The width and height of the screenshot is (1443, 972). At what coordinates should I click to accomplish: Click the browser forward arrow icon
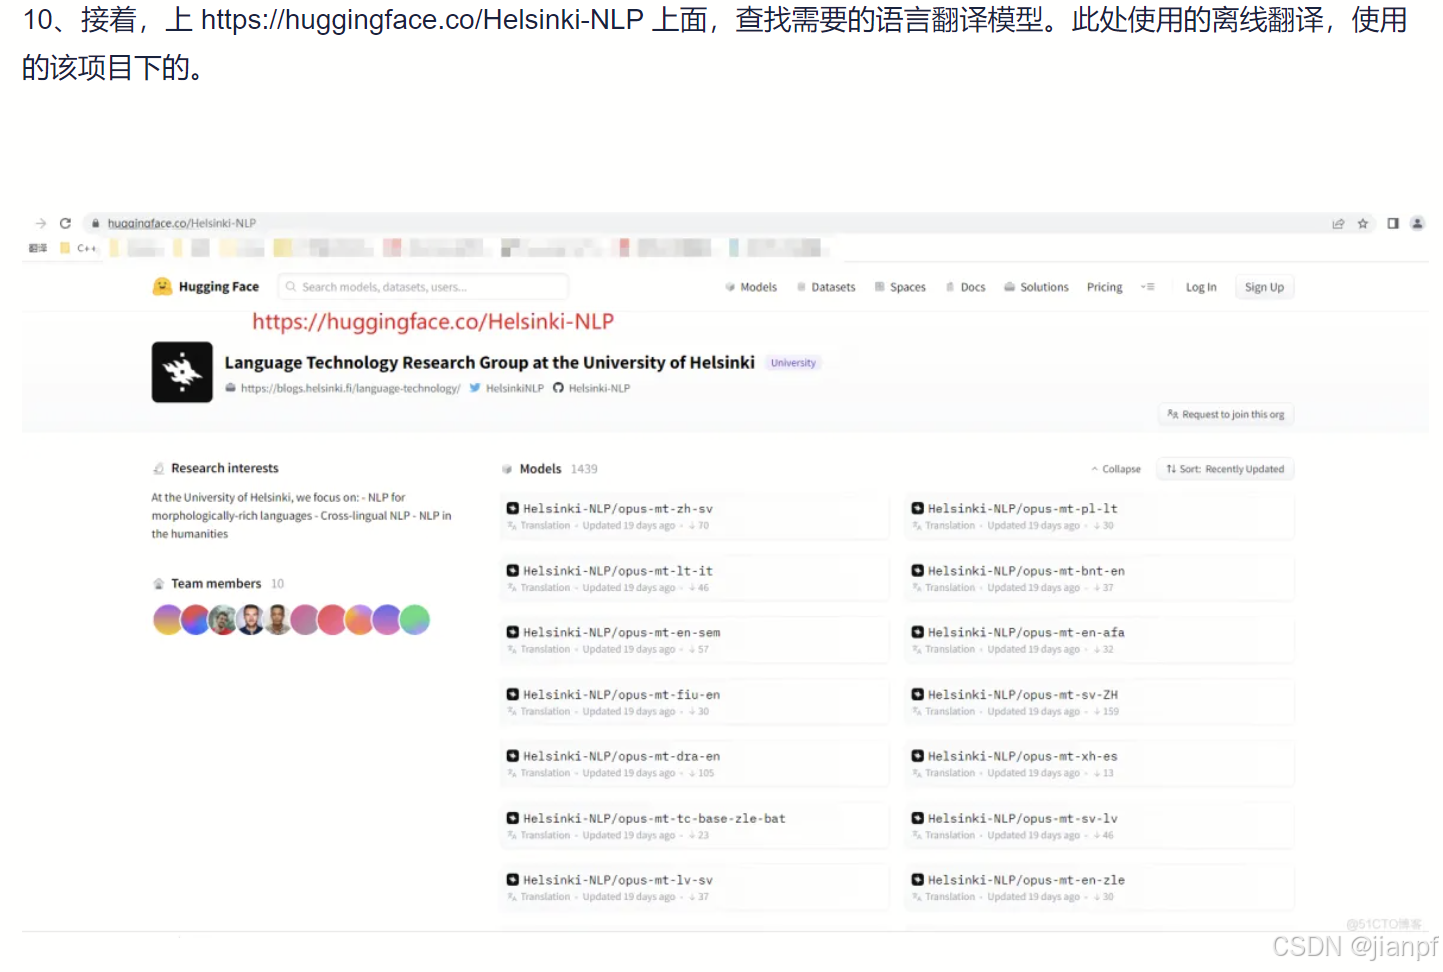click(41, 224)
